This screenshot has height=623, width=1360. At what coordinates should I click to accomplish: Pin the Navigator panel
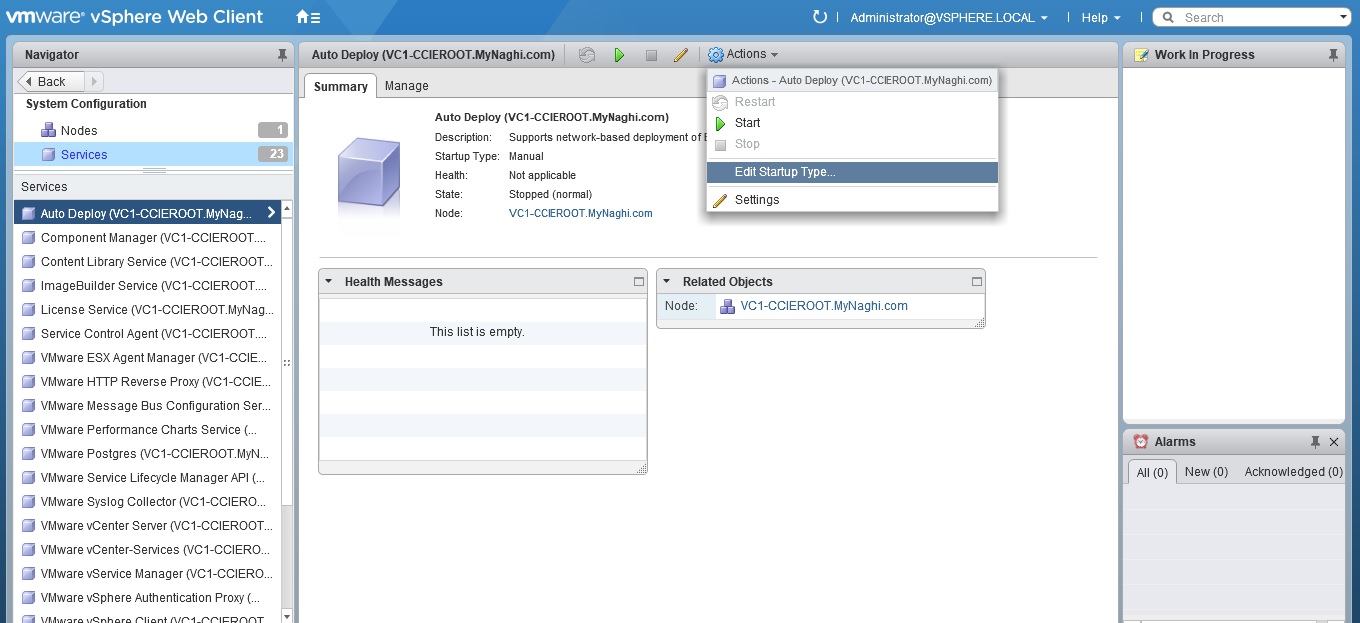[282, 55]
